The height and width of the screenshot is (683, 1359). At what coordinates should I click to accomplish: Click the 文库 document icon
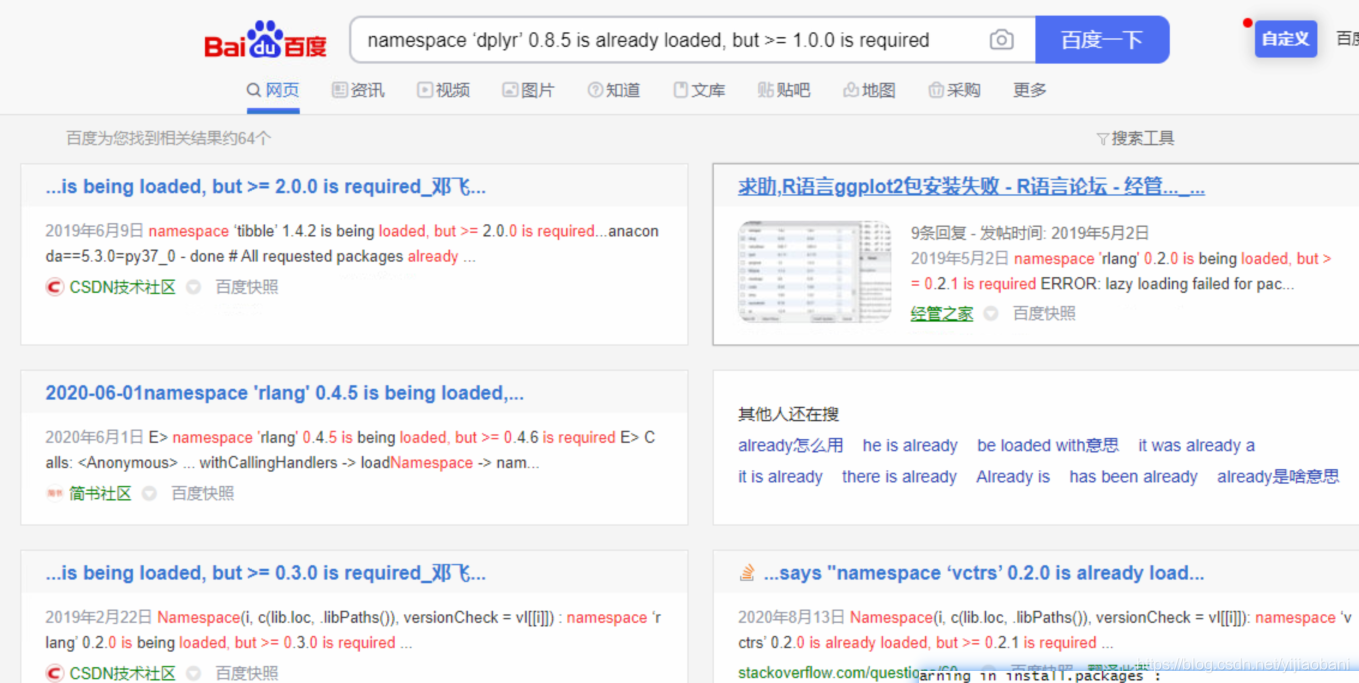[680, 90]
